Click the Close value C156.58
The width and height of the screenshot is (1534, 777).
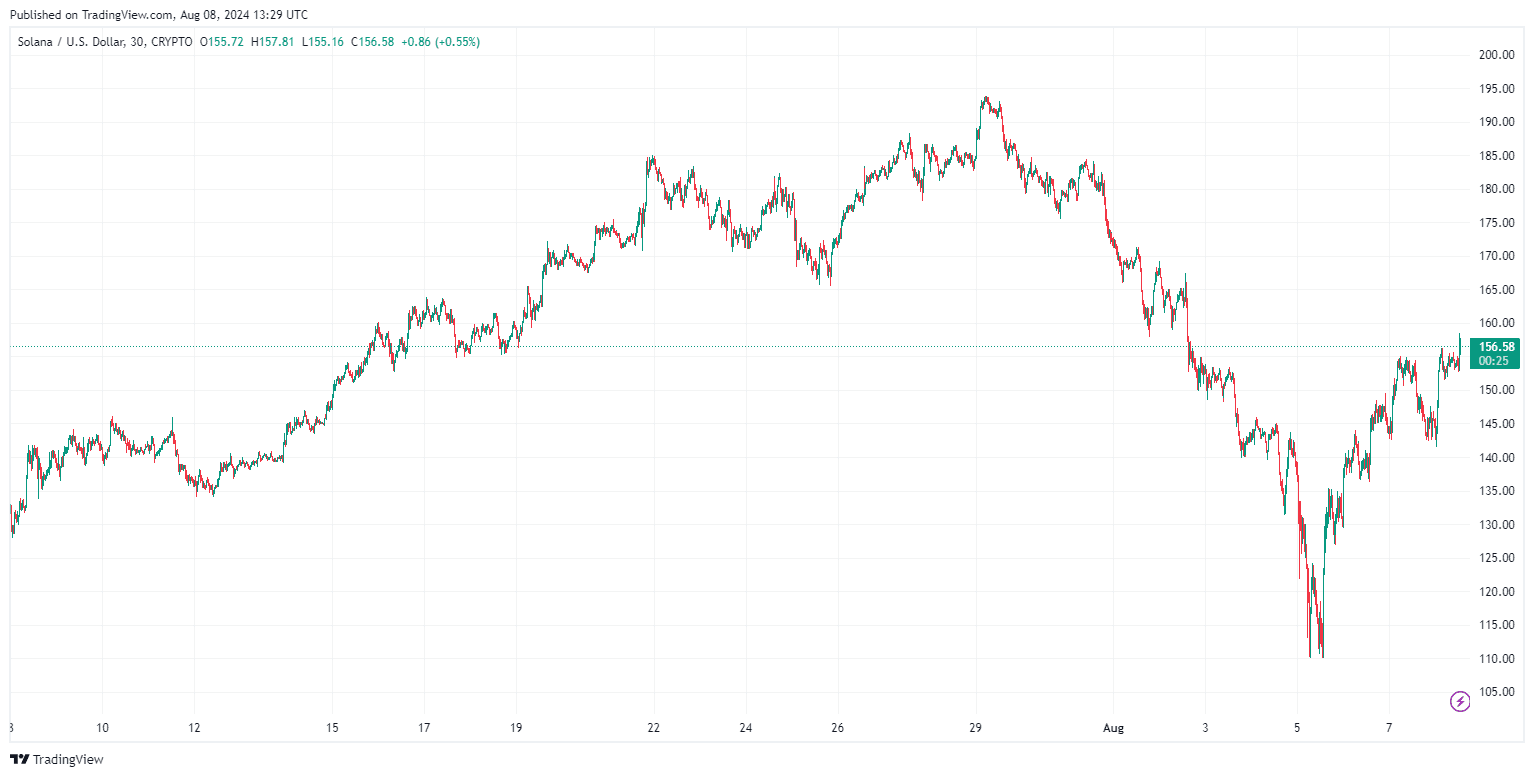tap(372, 42)
